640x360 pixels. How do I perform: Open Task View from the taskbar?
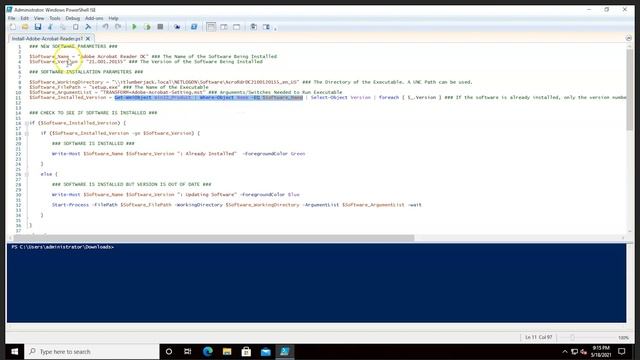[x=188, y=351]
